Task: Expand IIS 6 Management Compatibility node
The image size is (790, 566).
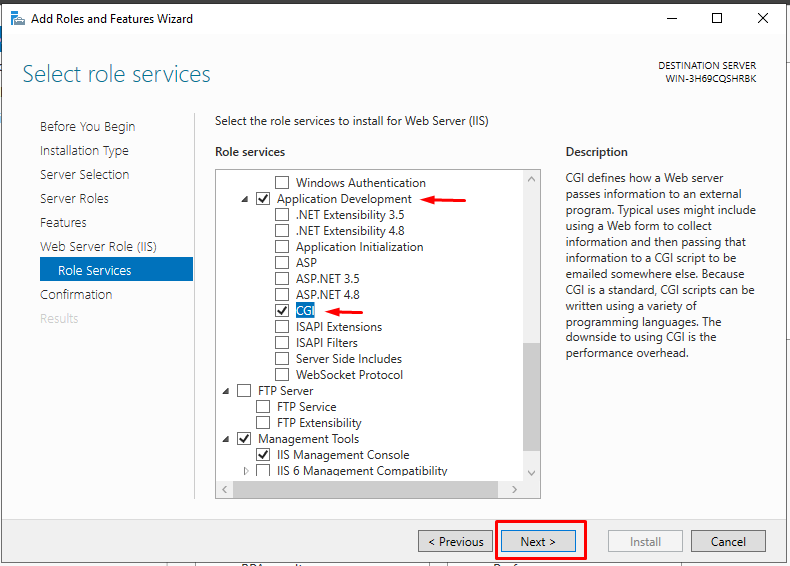Action: (246, 471)
